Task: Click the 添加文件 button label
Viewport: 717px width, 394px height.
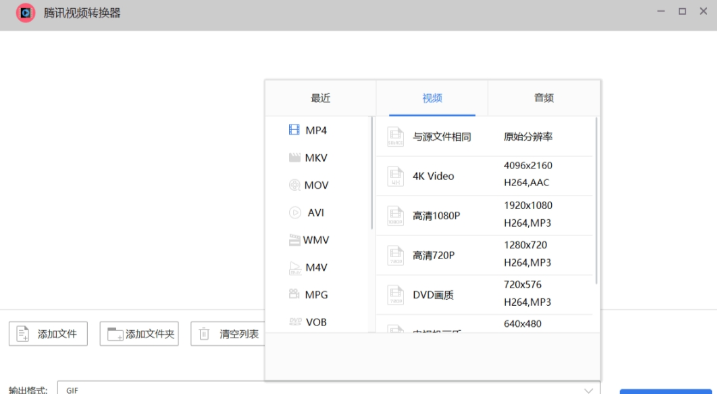Action: (x=57, y=334)
